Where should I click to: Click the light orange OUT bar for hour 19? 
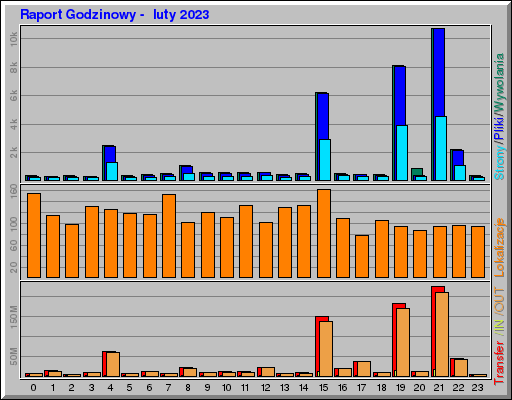pos(403,342)
